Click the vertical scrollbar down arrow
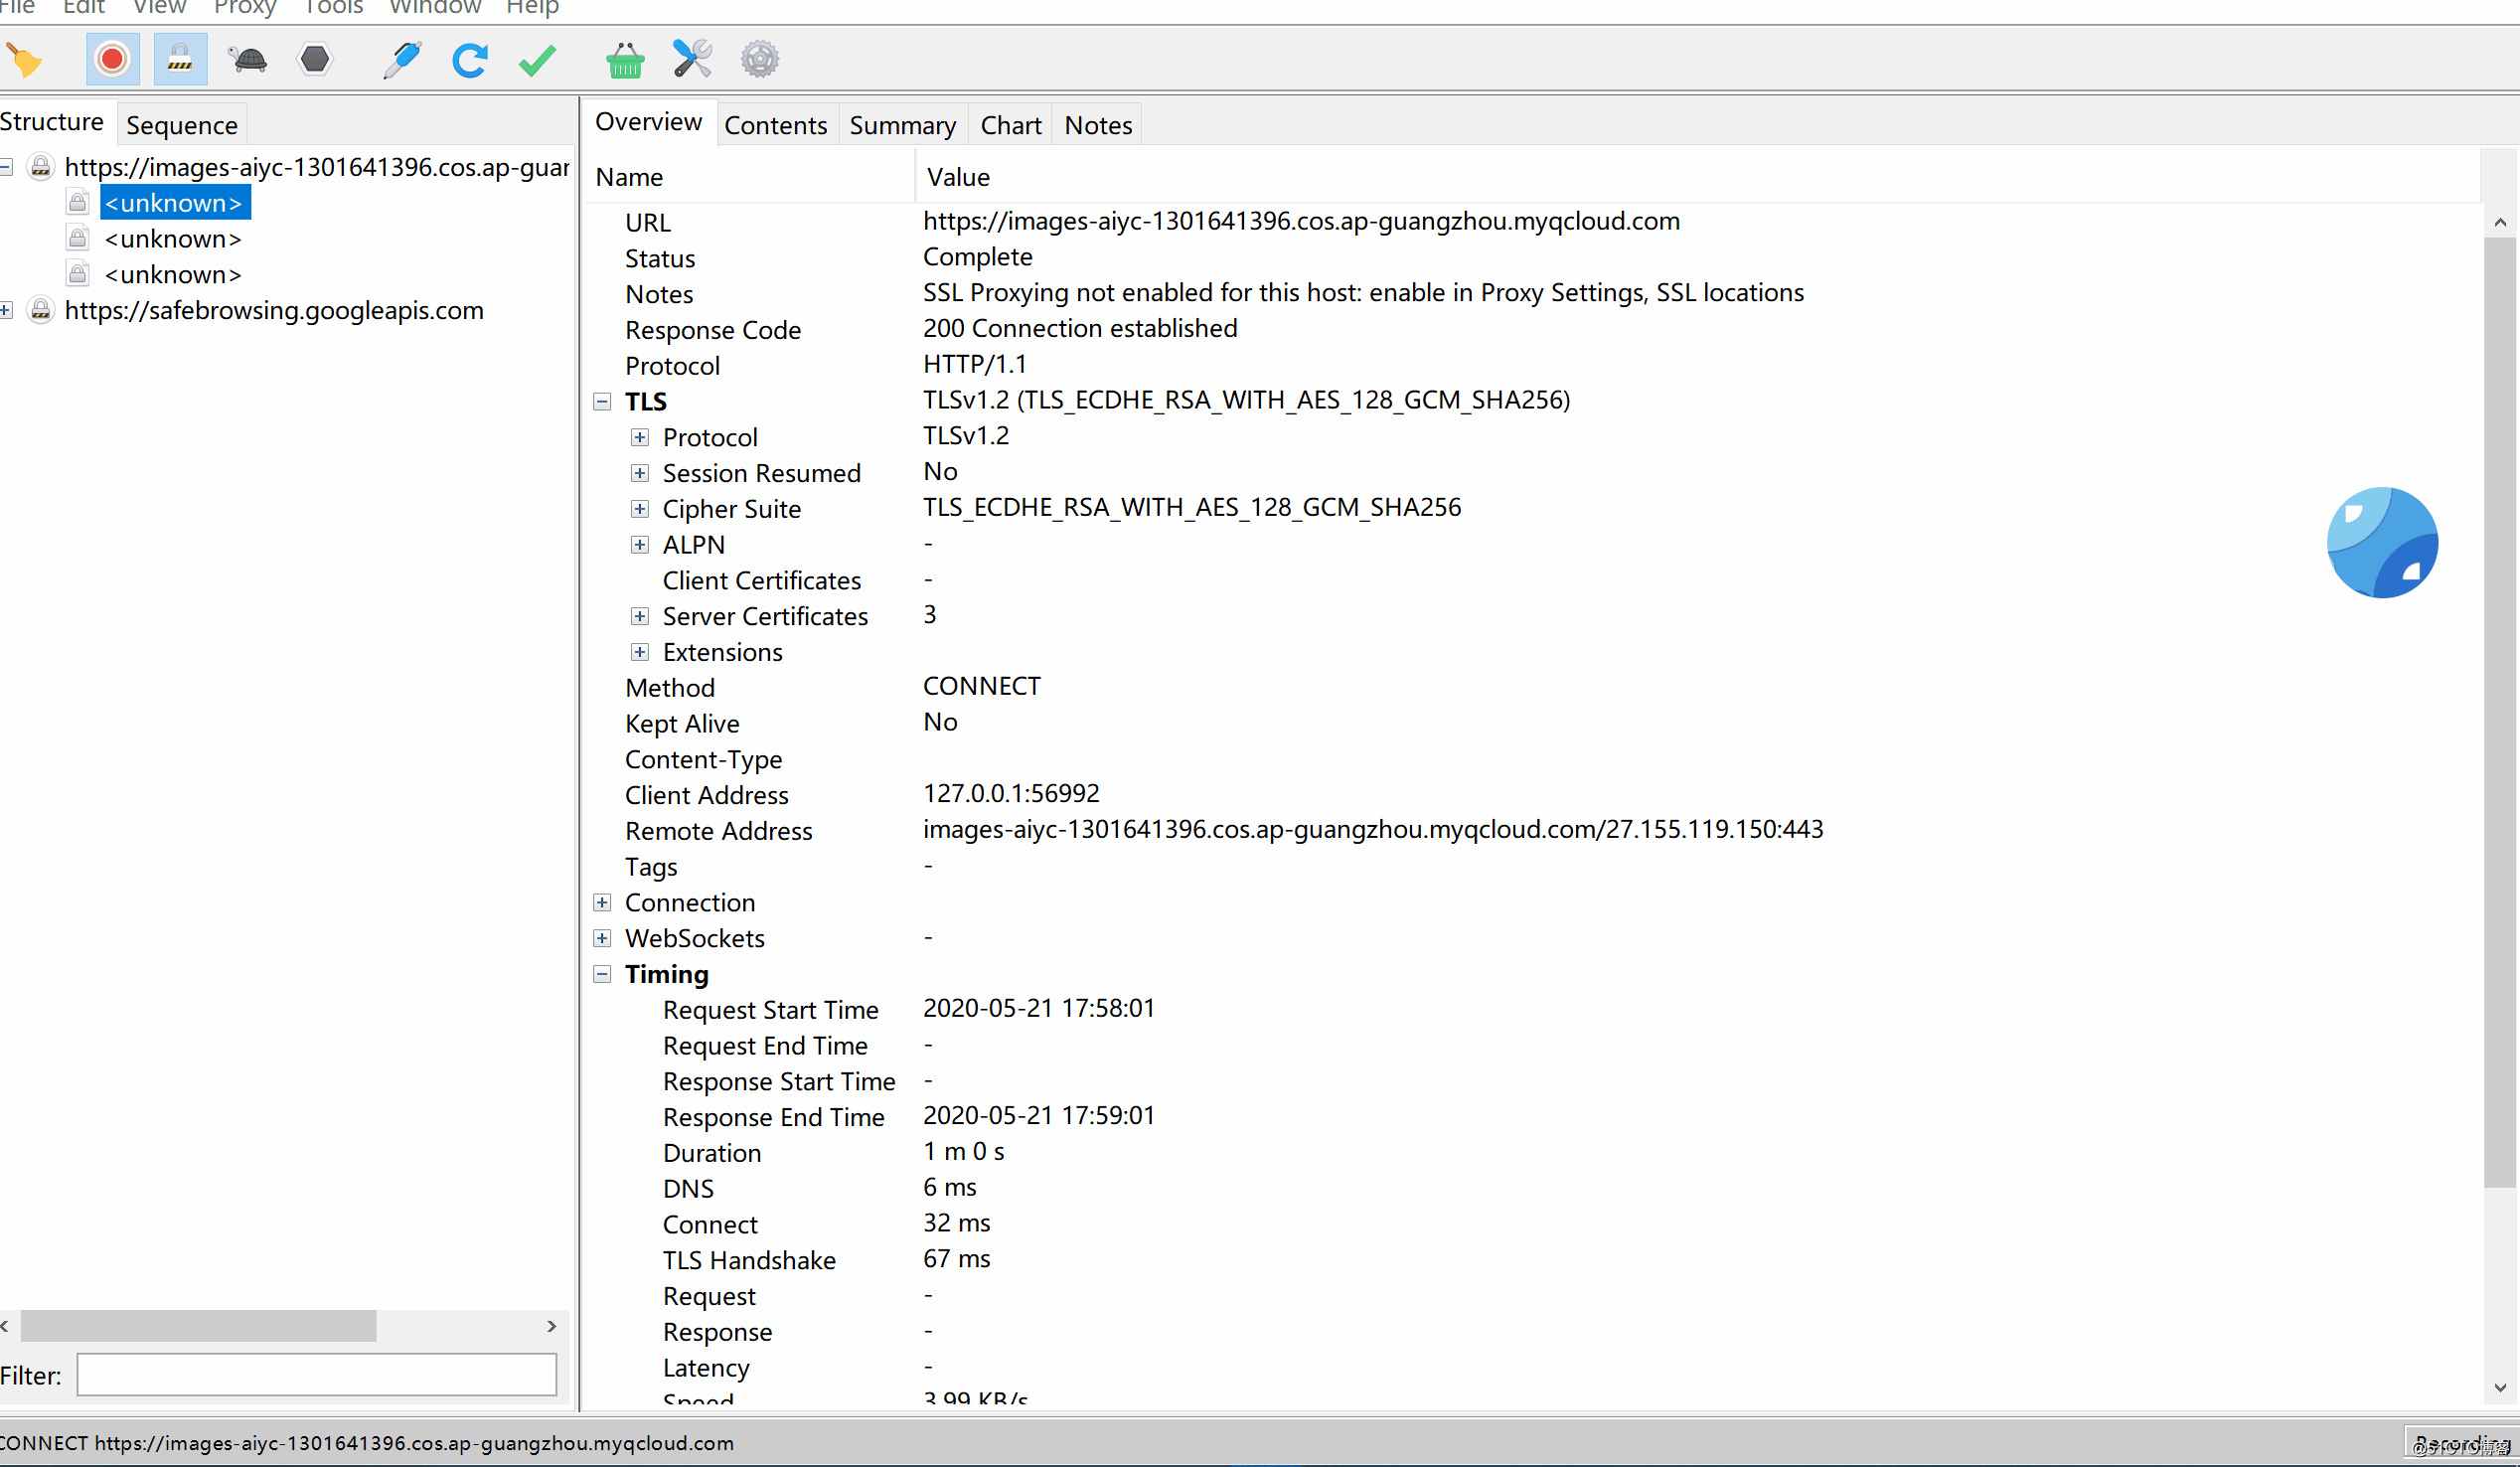The width and height of the screenshot is (2520, 1467). (2500, 1387)
